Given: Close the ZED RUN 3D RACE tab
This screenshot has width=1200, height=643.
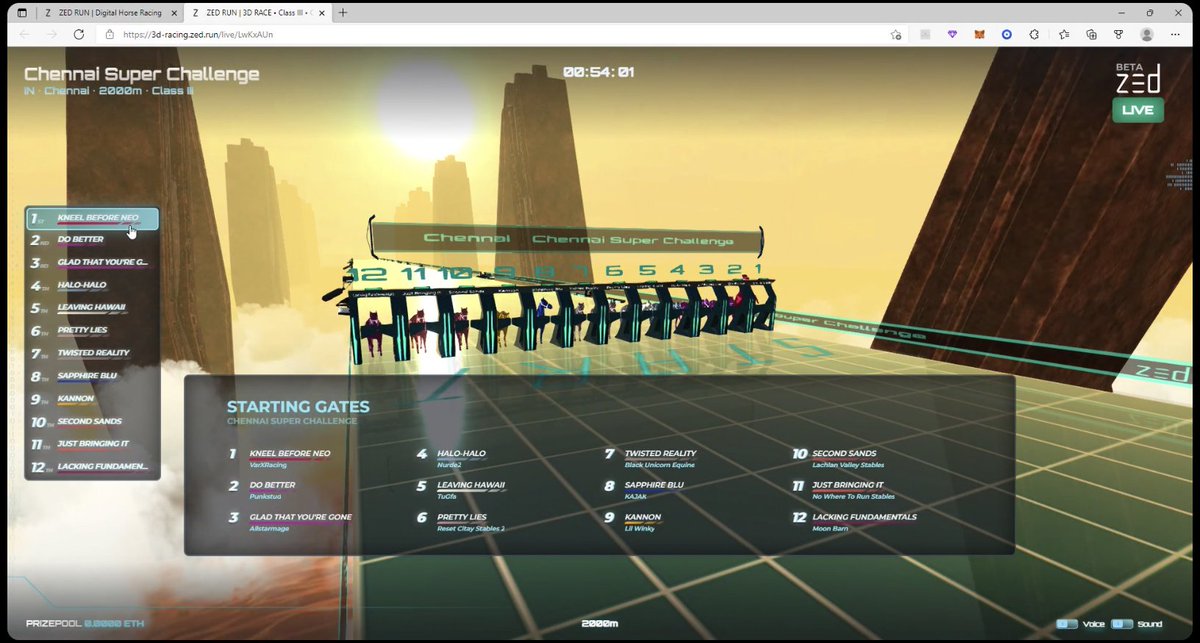Looking at the screenshot, I should (x=321, y=12).
